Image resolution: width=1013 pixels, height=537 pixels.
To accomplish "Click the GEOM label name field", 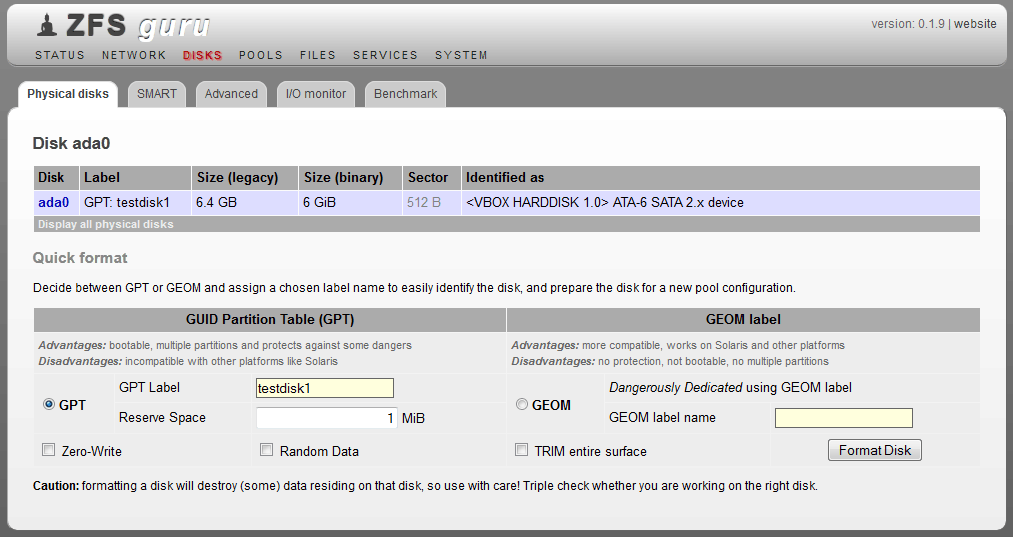I will click(x=843, y=418).
